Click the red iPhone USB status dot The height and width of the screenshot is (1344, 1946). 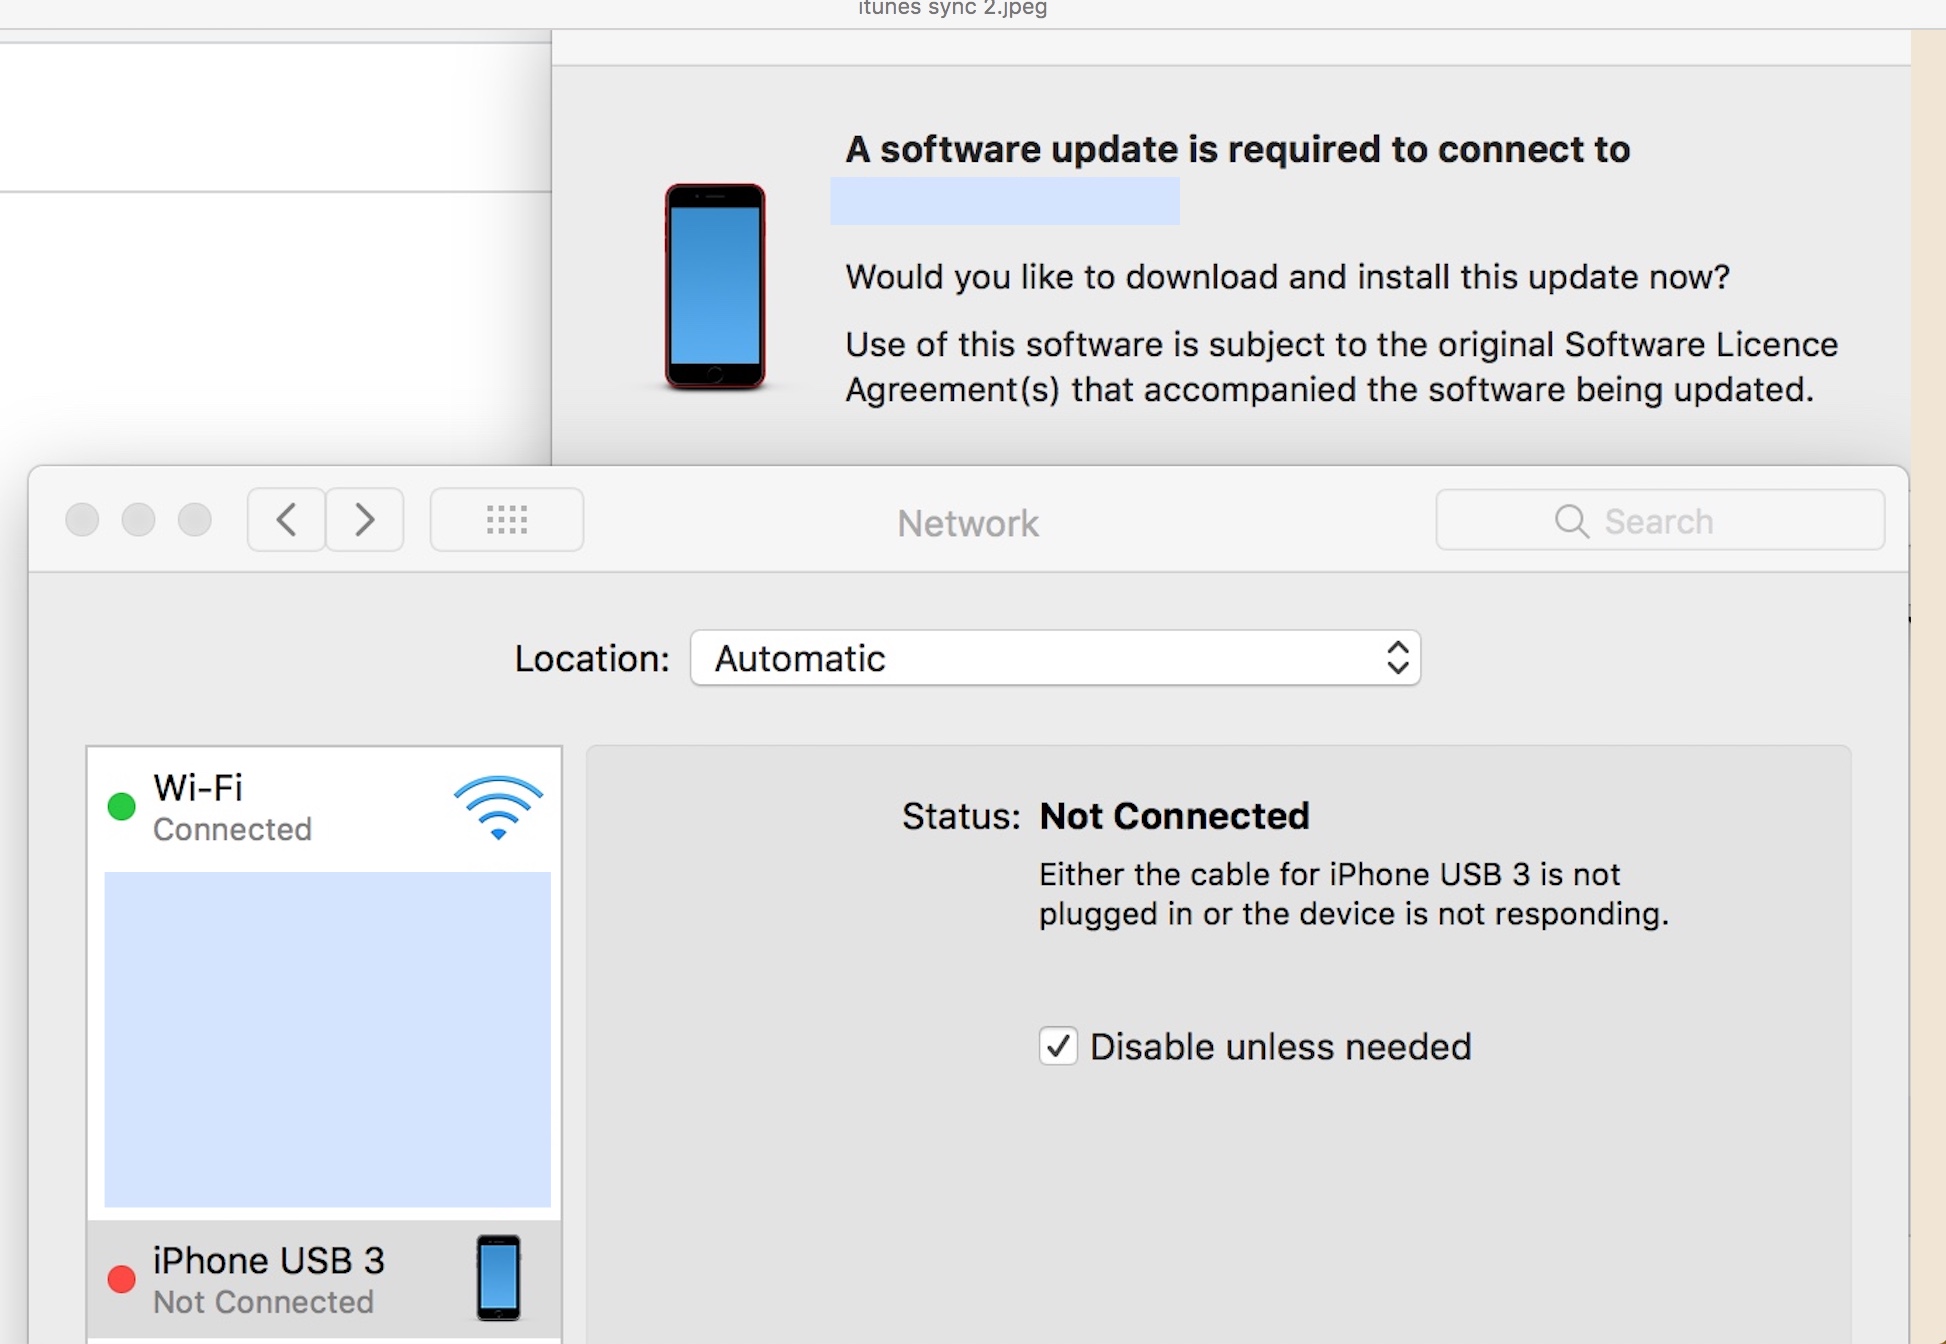click(121, 1279)
